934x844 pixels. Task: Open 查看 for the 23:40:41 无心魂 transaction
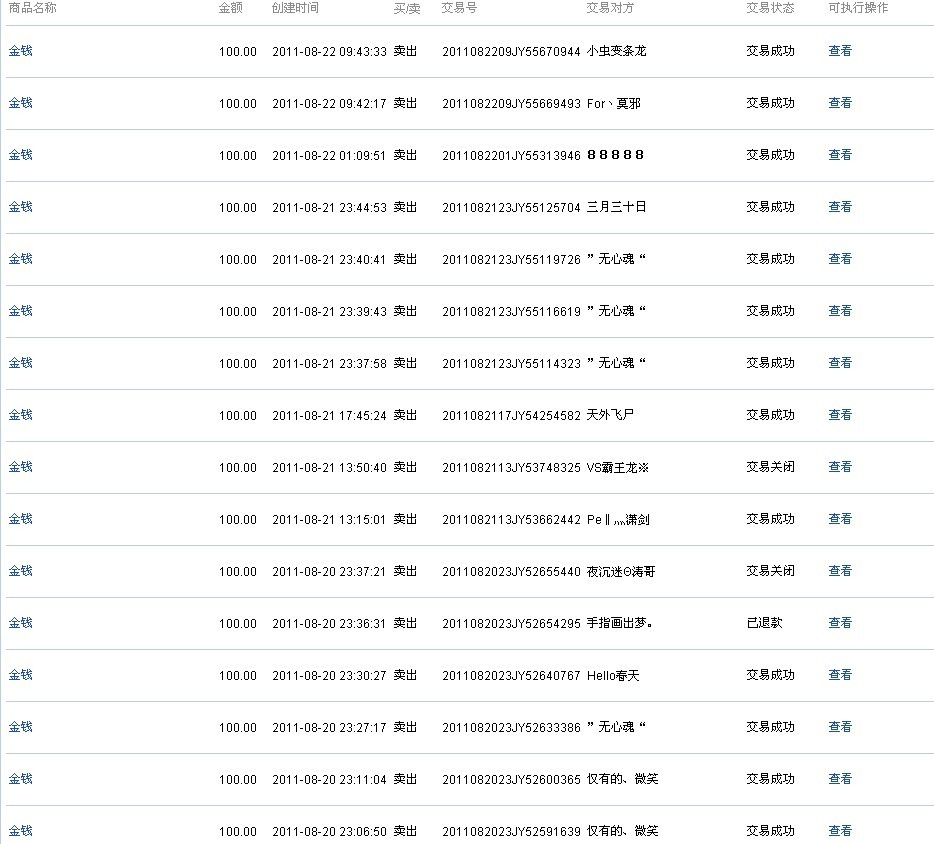tap(839, 259)
